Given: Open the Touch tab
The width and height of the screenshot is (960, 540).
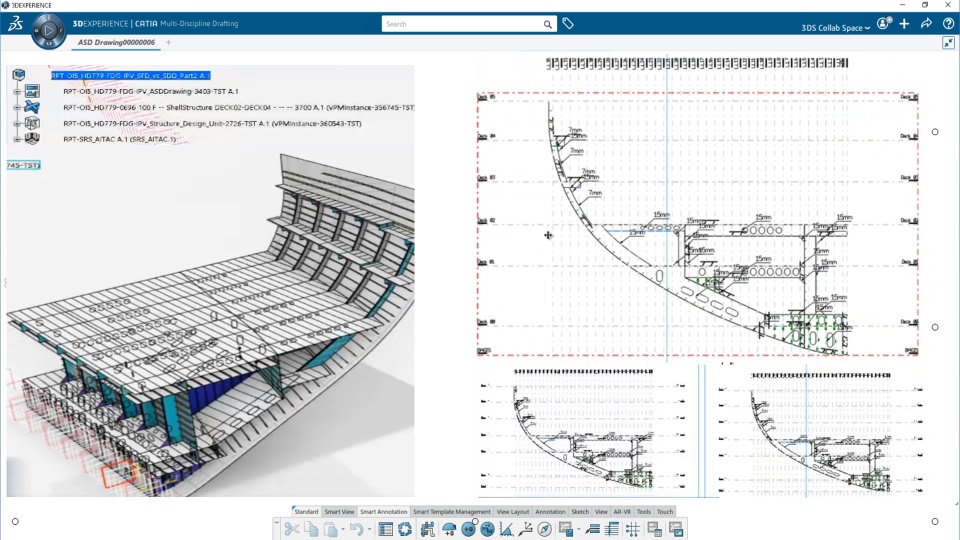Looking at the screenshot, I should [x=665, y=511].
